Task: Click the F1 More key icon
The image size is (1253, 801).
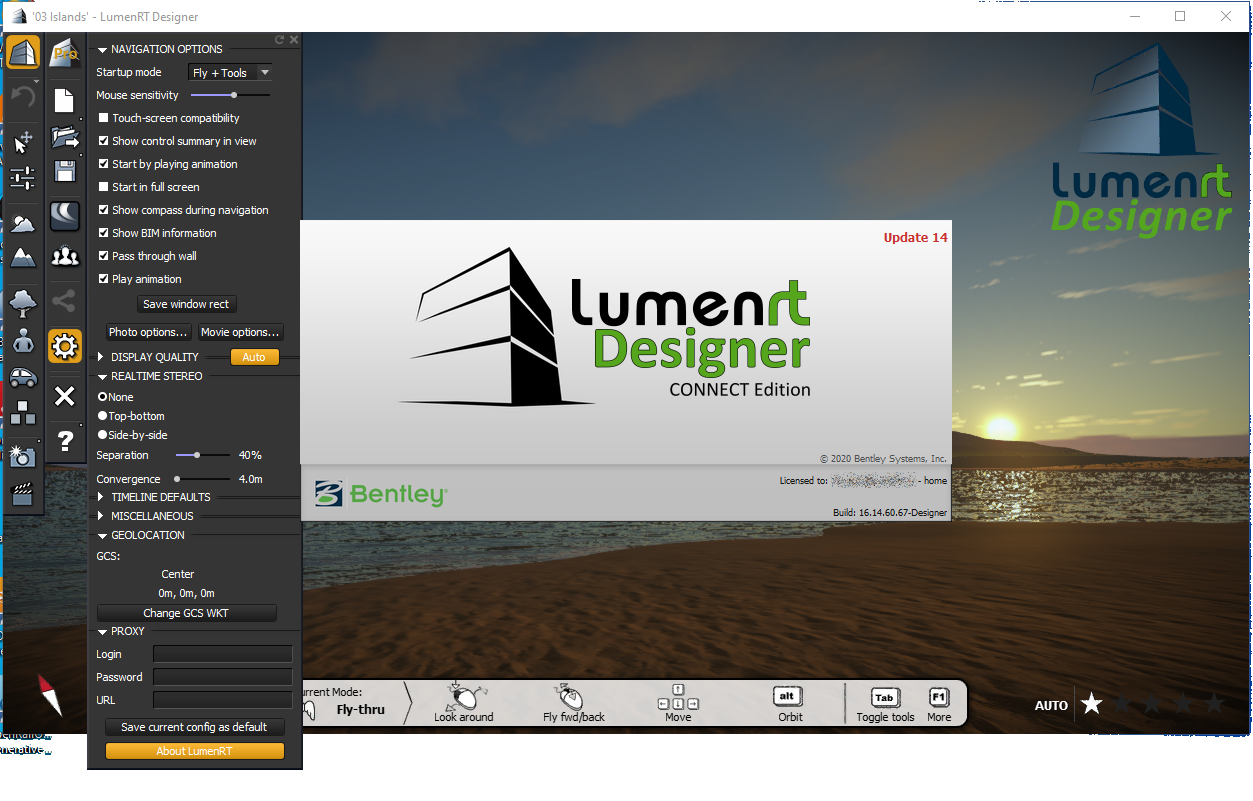Action: [x=938, y=697]
